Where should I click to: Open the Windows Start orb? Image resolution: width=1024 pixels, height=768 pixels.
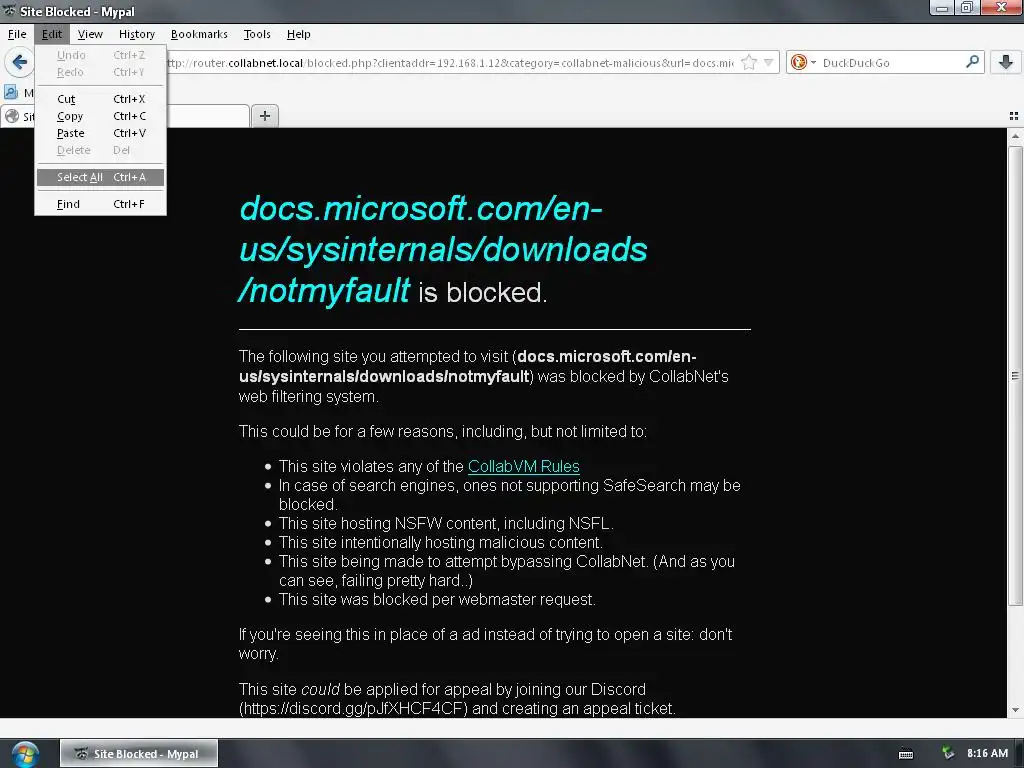pyautogui.click(x=24, y=754)
